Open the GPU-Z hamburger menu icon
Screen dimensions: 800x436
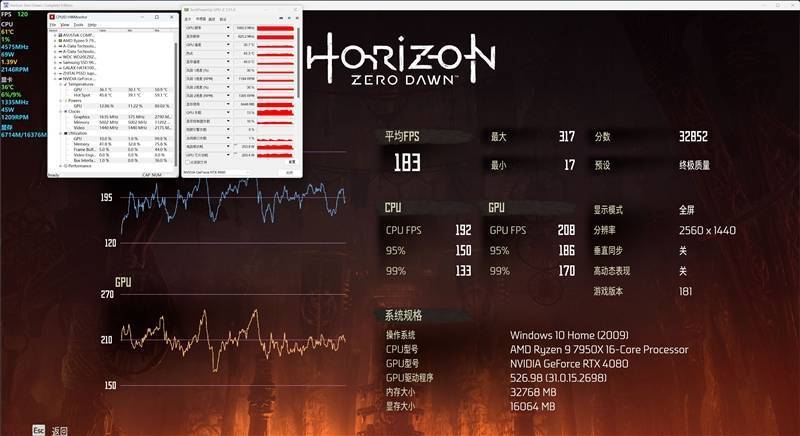coord(297,18)
